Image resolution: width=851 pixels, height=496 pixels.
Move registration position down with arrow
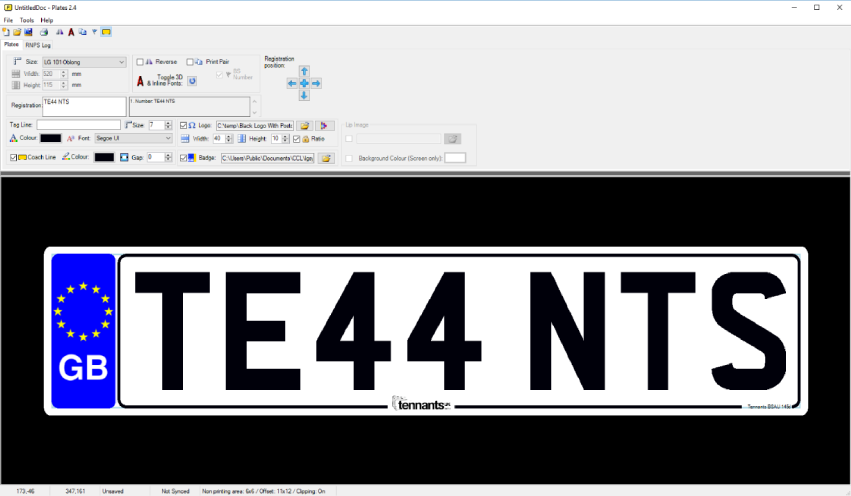[304, 96]
